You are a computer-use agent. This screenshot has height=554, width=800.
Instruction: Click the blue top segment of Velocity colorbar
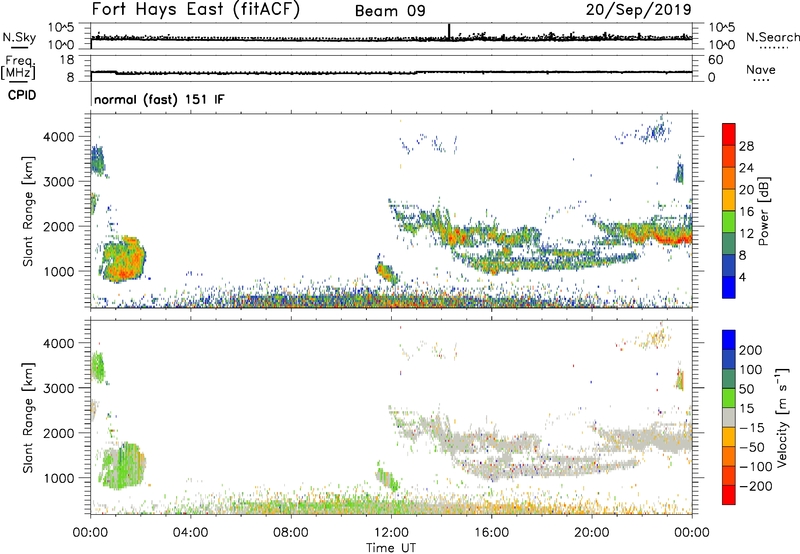click(x=729, y=340)
